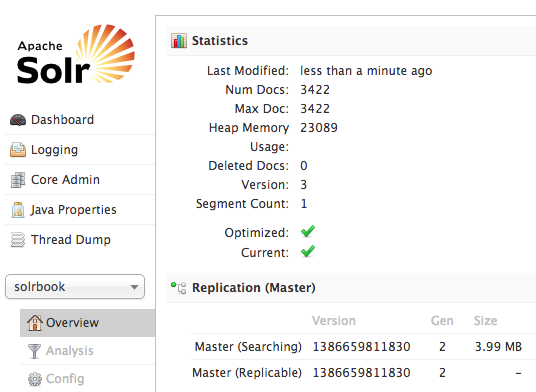This screenshot has width=536, height=392.
Task: Click the Apache Solr logo
Action: 76,54
